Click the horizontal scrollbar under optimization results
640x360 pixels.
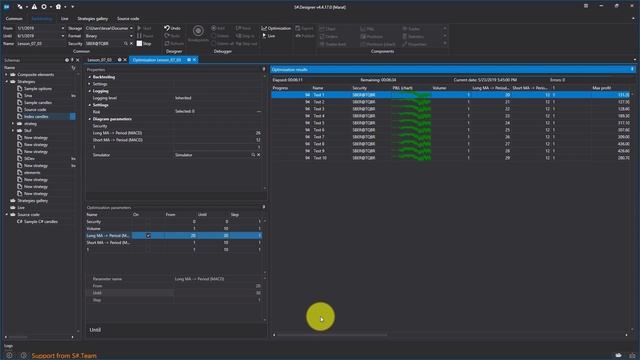(332, 335)
